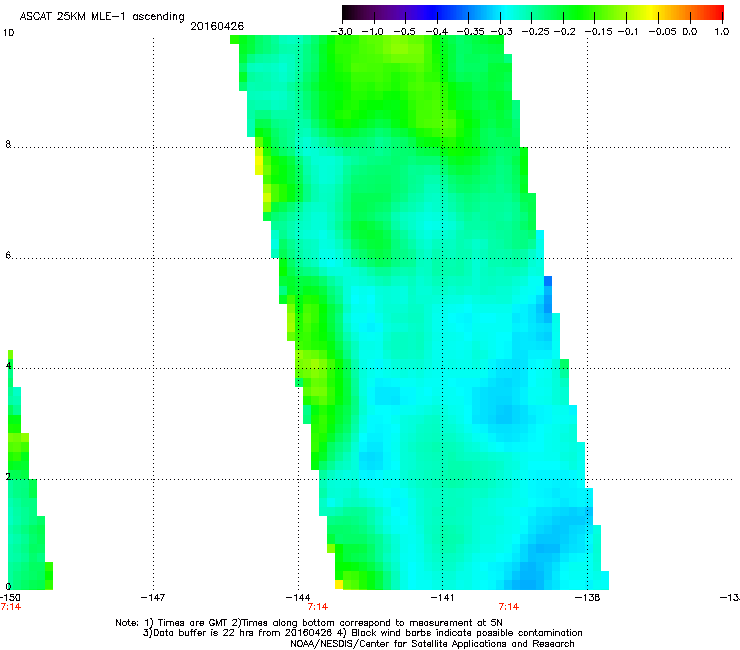Screen dimensions: 740x650
Task: Click longitude axis label -144
Action: pyautogui.click(x=298, y=598)
